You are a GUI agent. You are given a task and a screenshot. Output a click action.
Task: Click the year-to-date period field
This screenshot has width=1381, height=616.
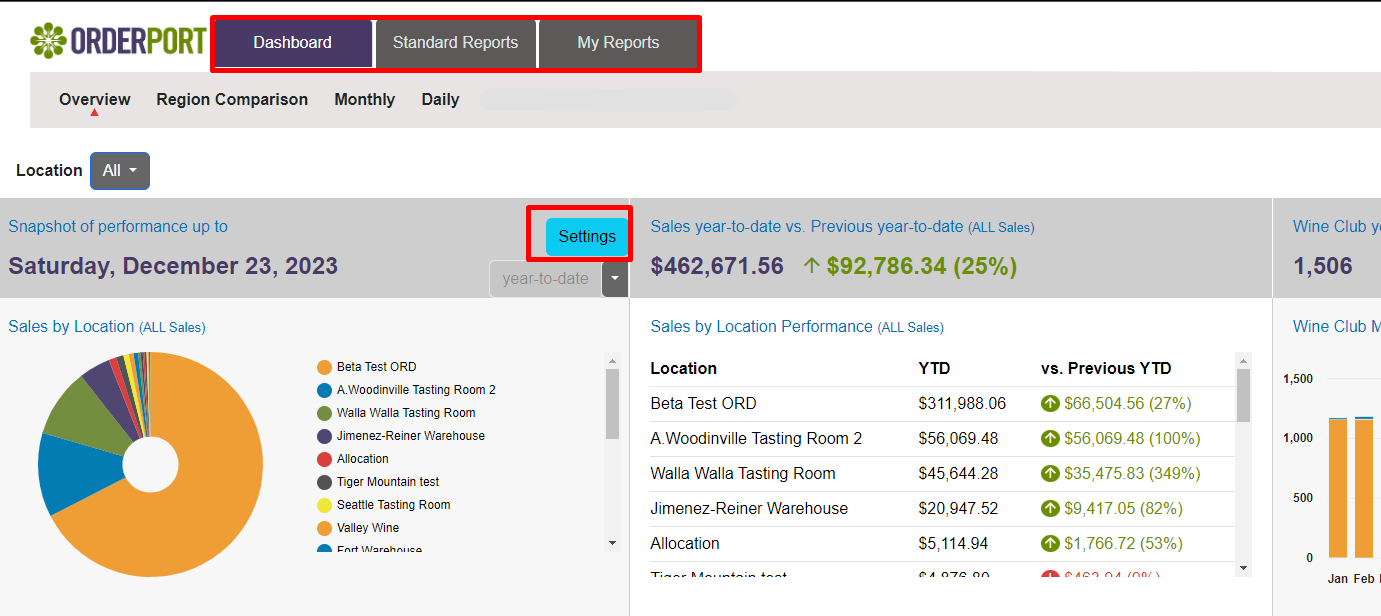[x=545, y=279]
